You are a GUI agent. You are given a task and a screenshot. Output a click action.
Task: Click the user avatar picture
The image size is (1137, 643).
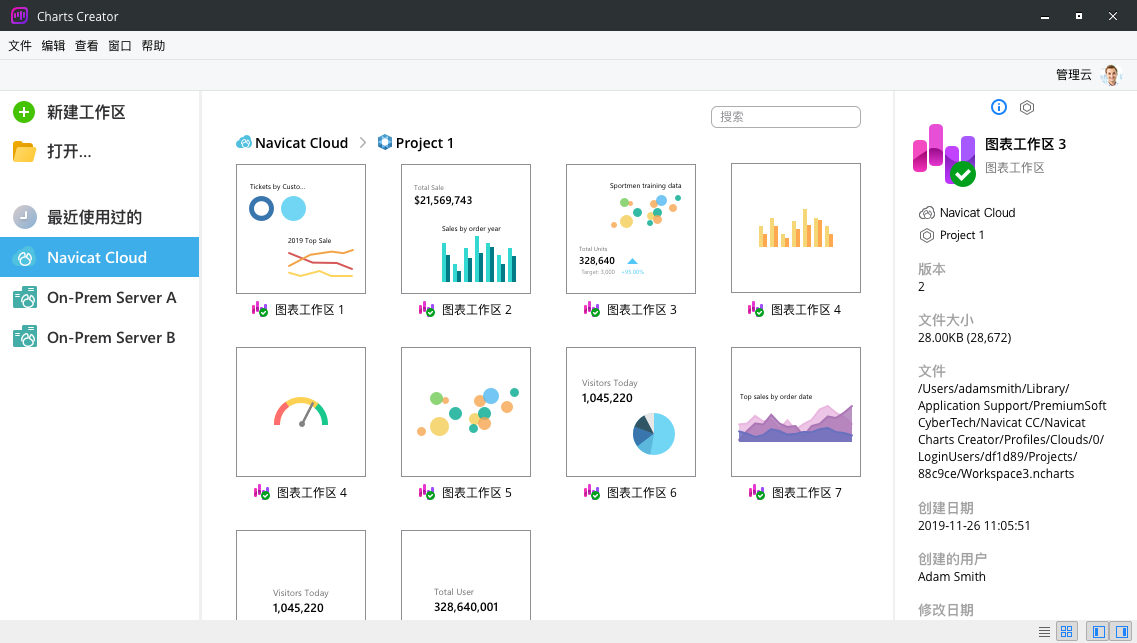tap(1110, 75)
